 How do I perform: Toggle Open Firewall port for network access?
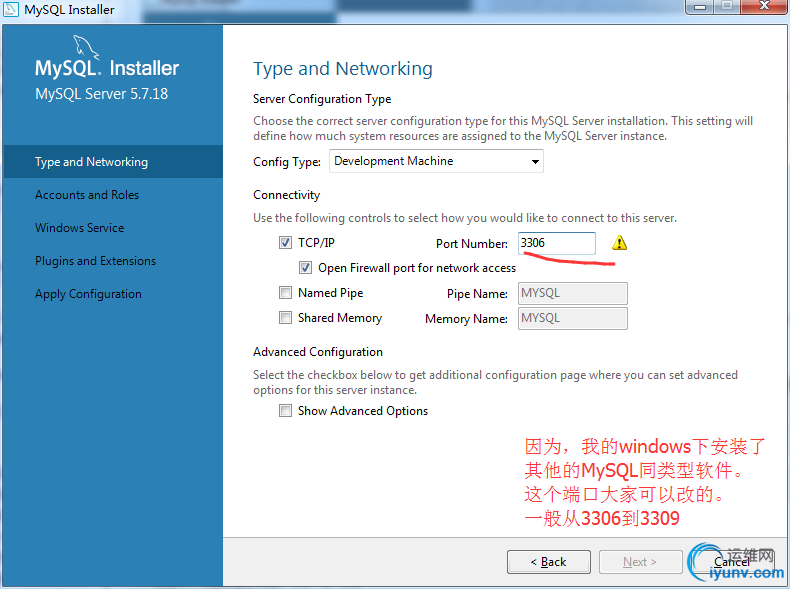click(x=305, y=268)
